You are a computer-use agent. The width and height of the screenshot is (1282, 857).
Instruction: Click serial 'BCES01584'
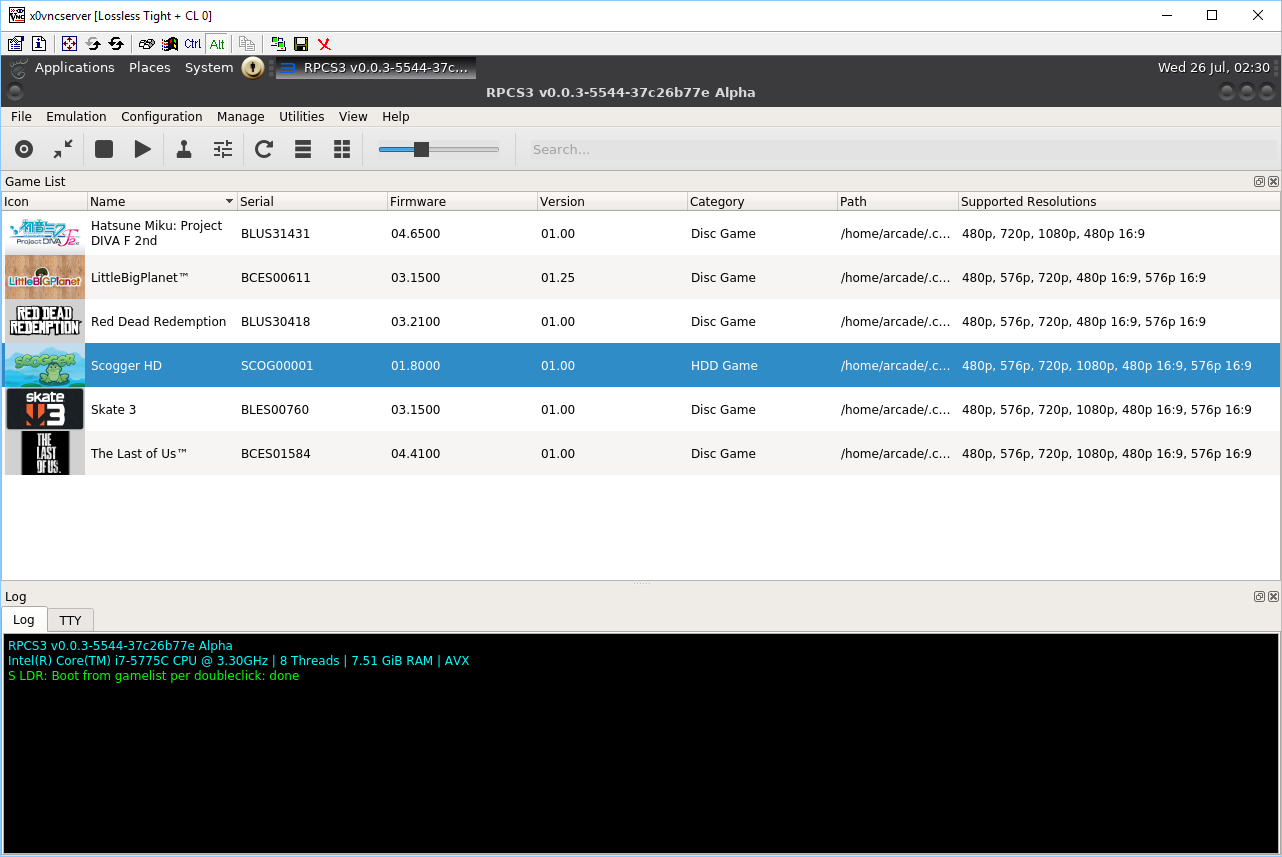[276, 454]
